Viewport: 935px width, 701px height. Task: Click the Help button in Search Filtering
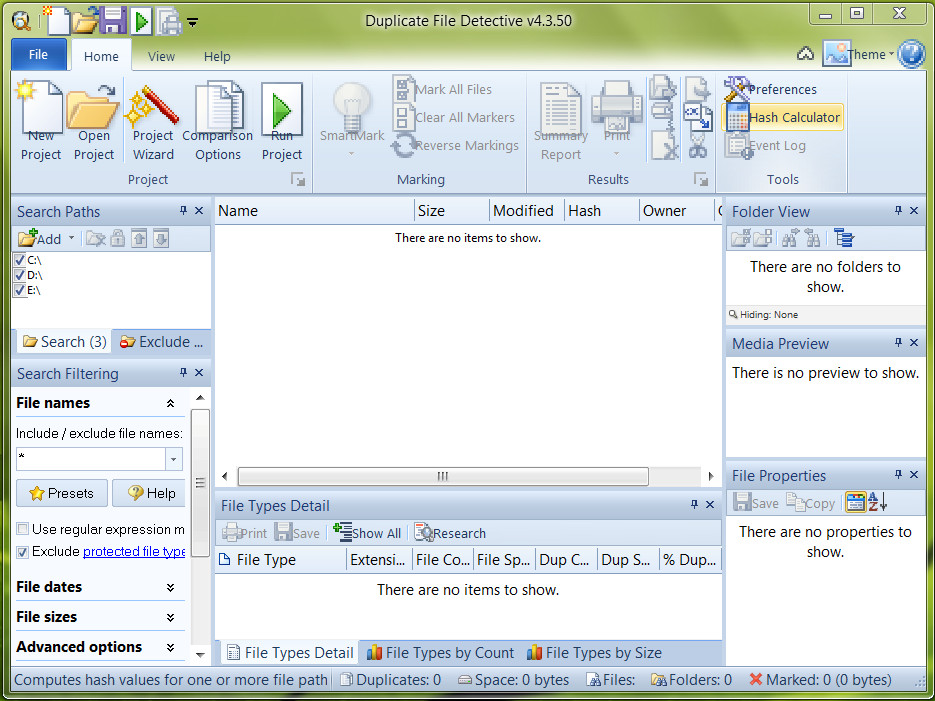[x=149, y=493]
